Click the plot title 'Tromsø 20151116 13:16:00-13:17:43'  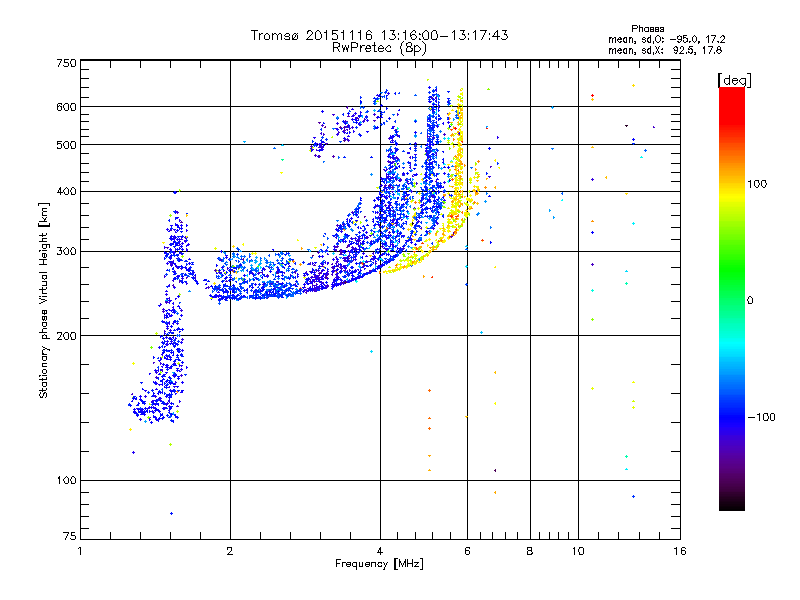379,35
